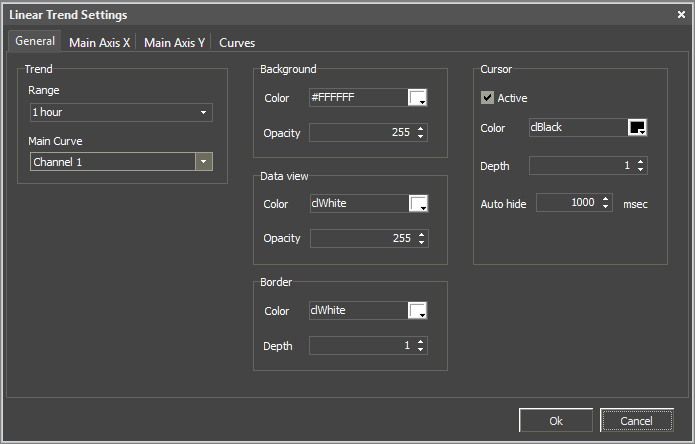Increase Border depth with up arrow

[421, 342]
